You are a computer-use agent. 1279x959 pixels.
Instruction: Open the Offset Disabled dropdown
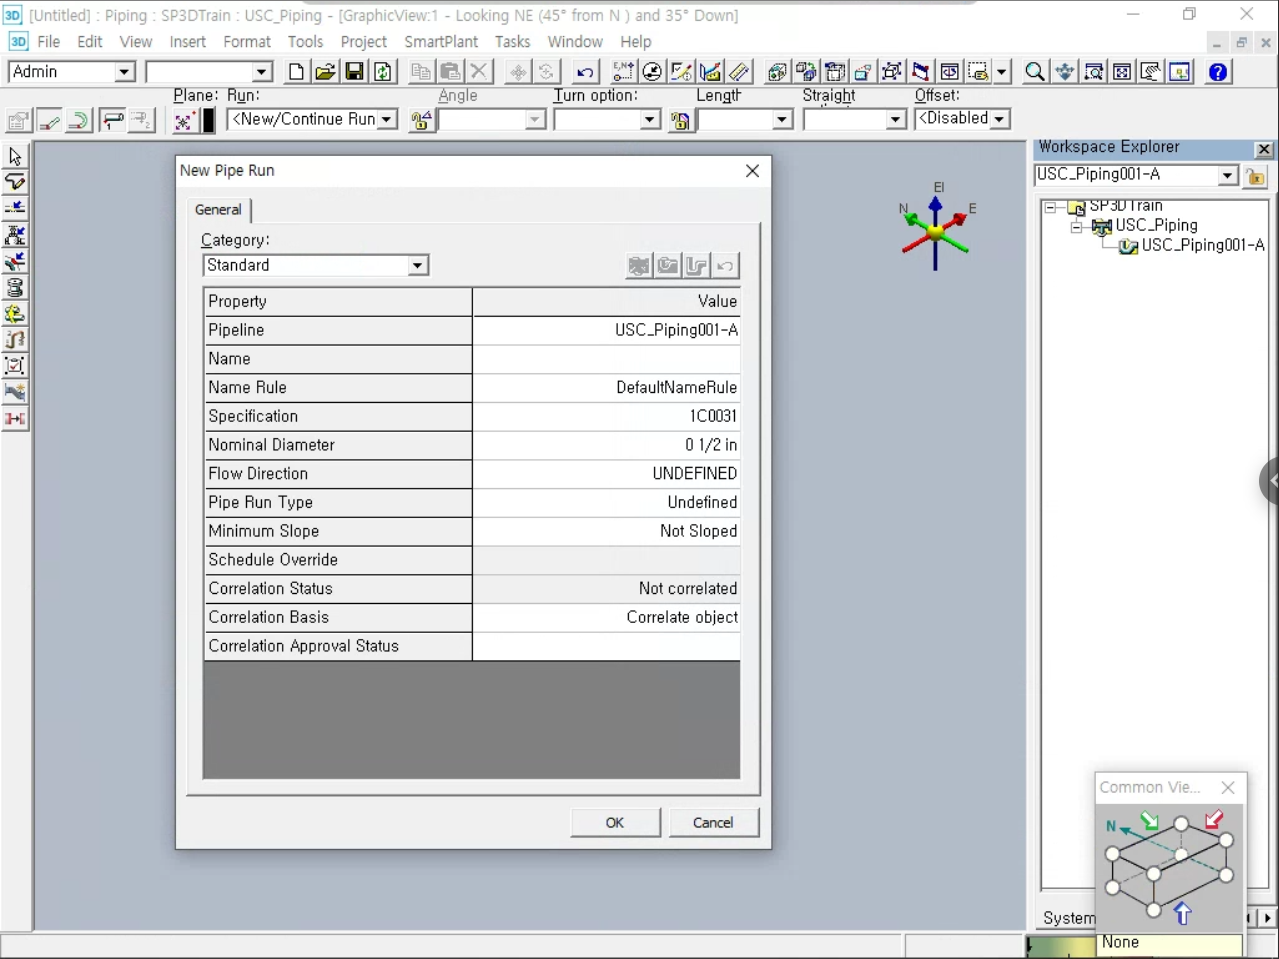[x=999, y=119]
